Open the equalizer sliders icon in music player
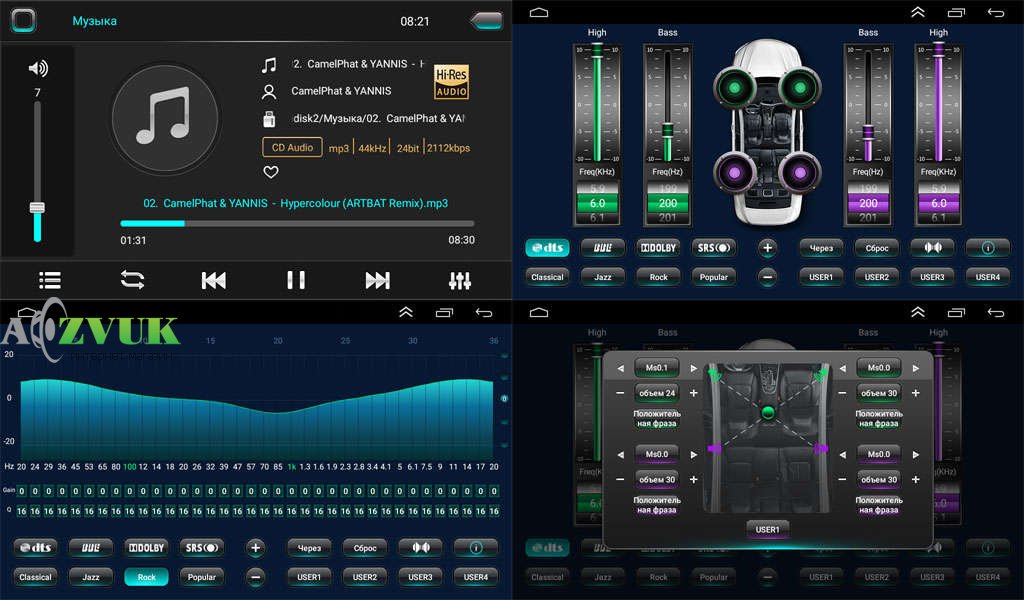Viewport: 1024px width, 600px height. (460, 281)
